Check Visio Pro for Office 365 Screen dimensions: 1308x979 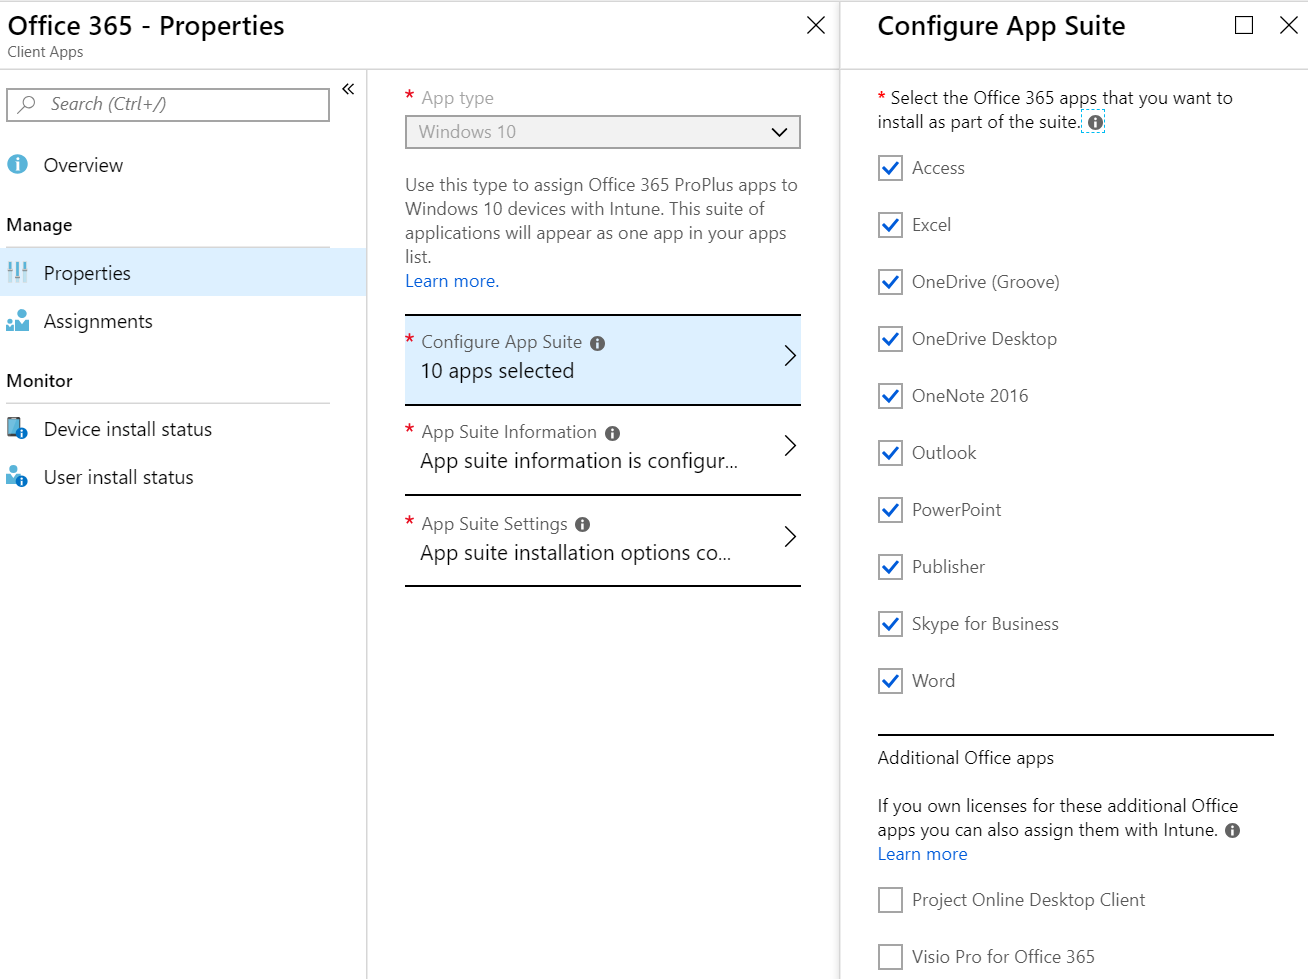tap(890, 956)
